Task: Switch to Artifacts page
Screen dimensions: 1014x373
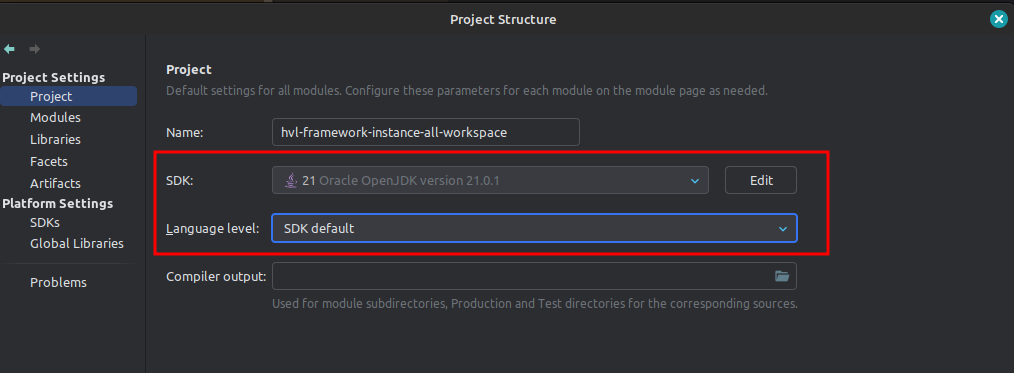Action: [56, 184]
